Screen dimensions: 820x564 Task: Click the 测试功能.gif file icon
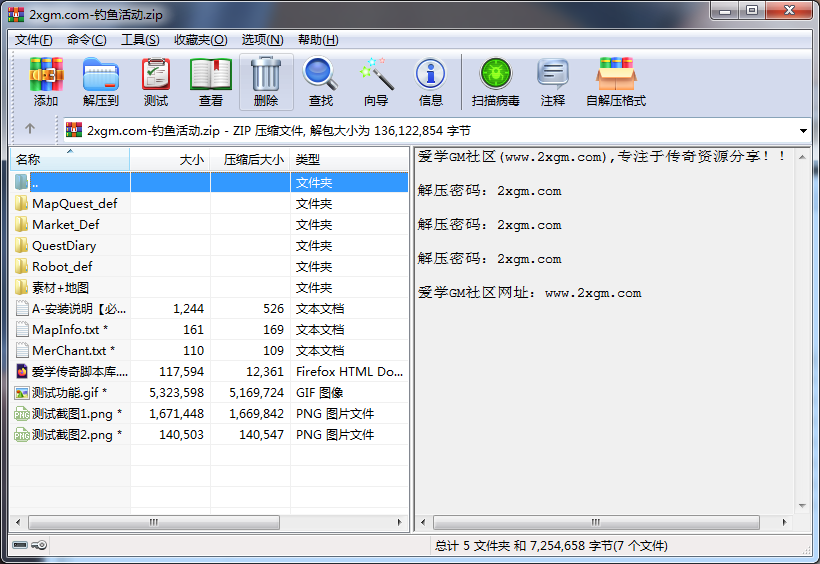tap(22, 393)
